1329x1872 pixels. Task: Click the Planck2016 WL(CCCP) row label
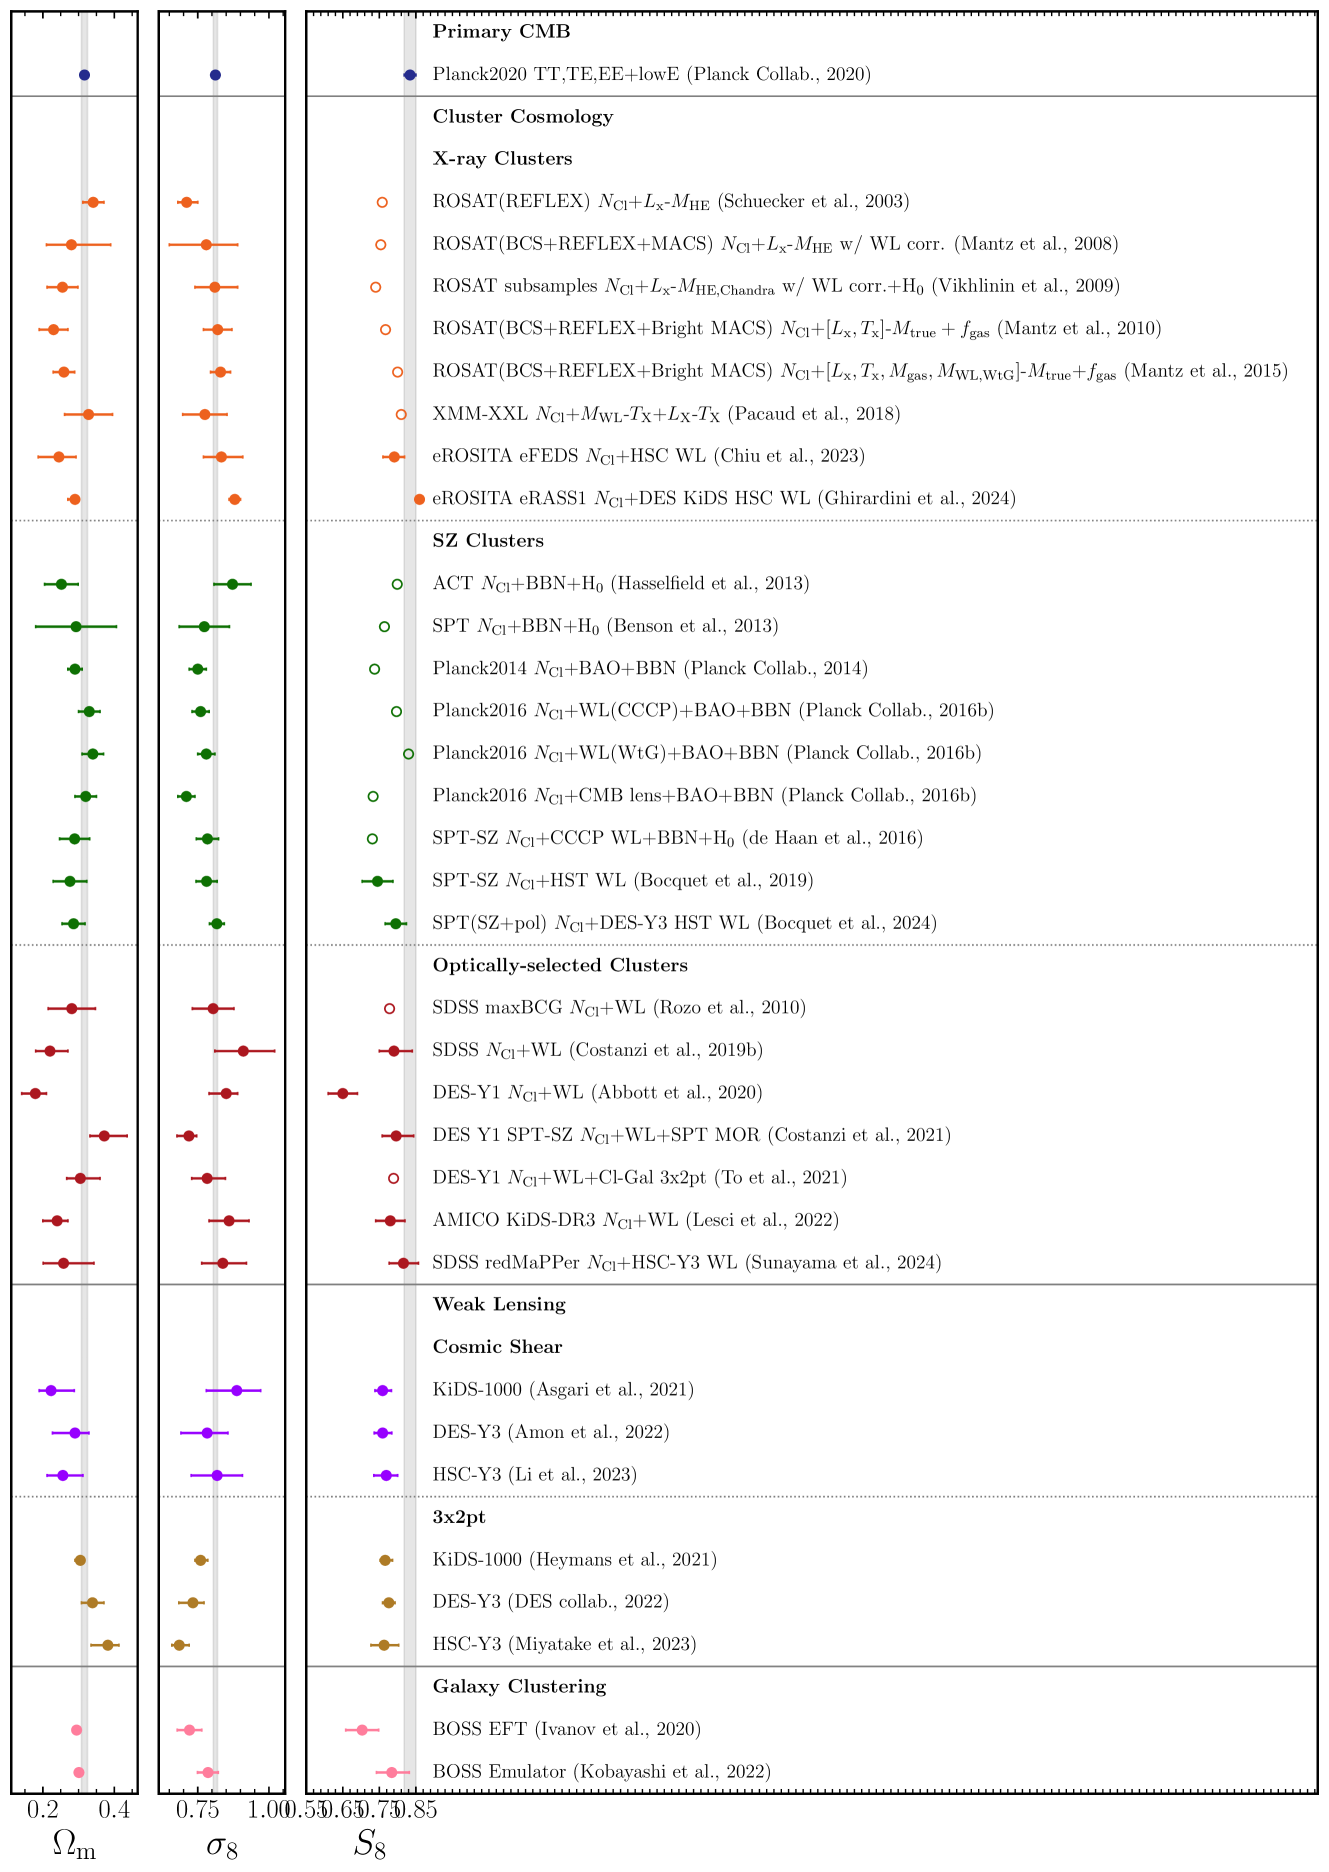[713, 711]
